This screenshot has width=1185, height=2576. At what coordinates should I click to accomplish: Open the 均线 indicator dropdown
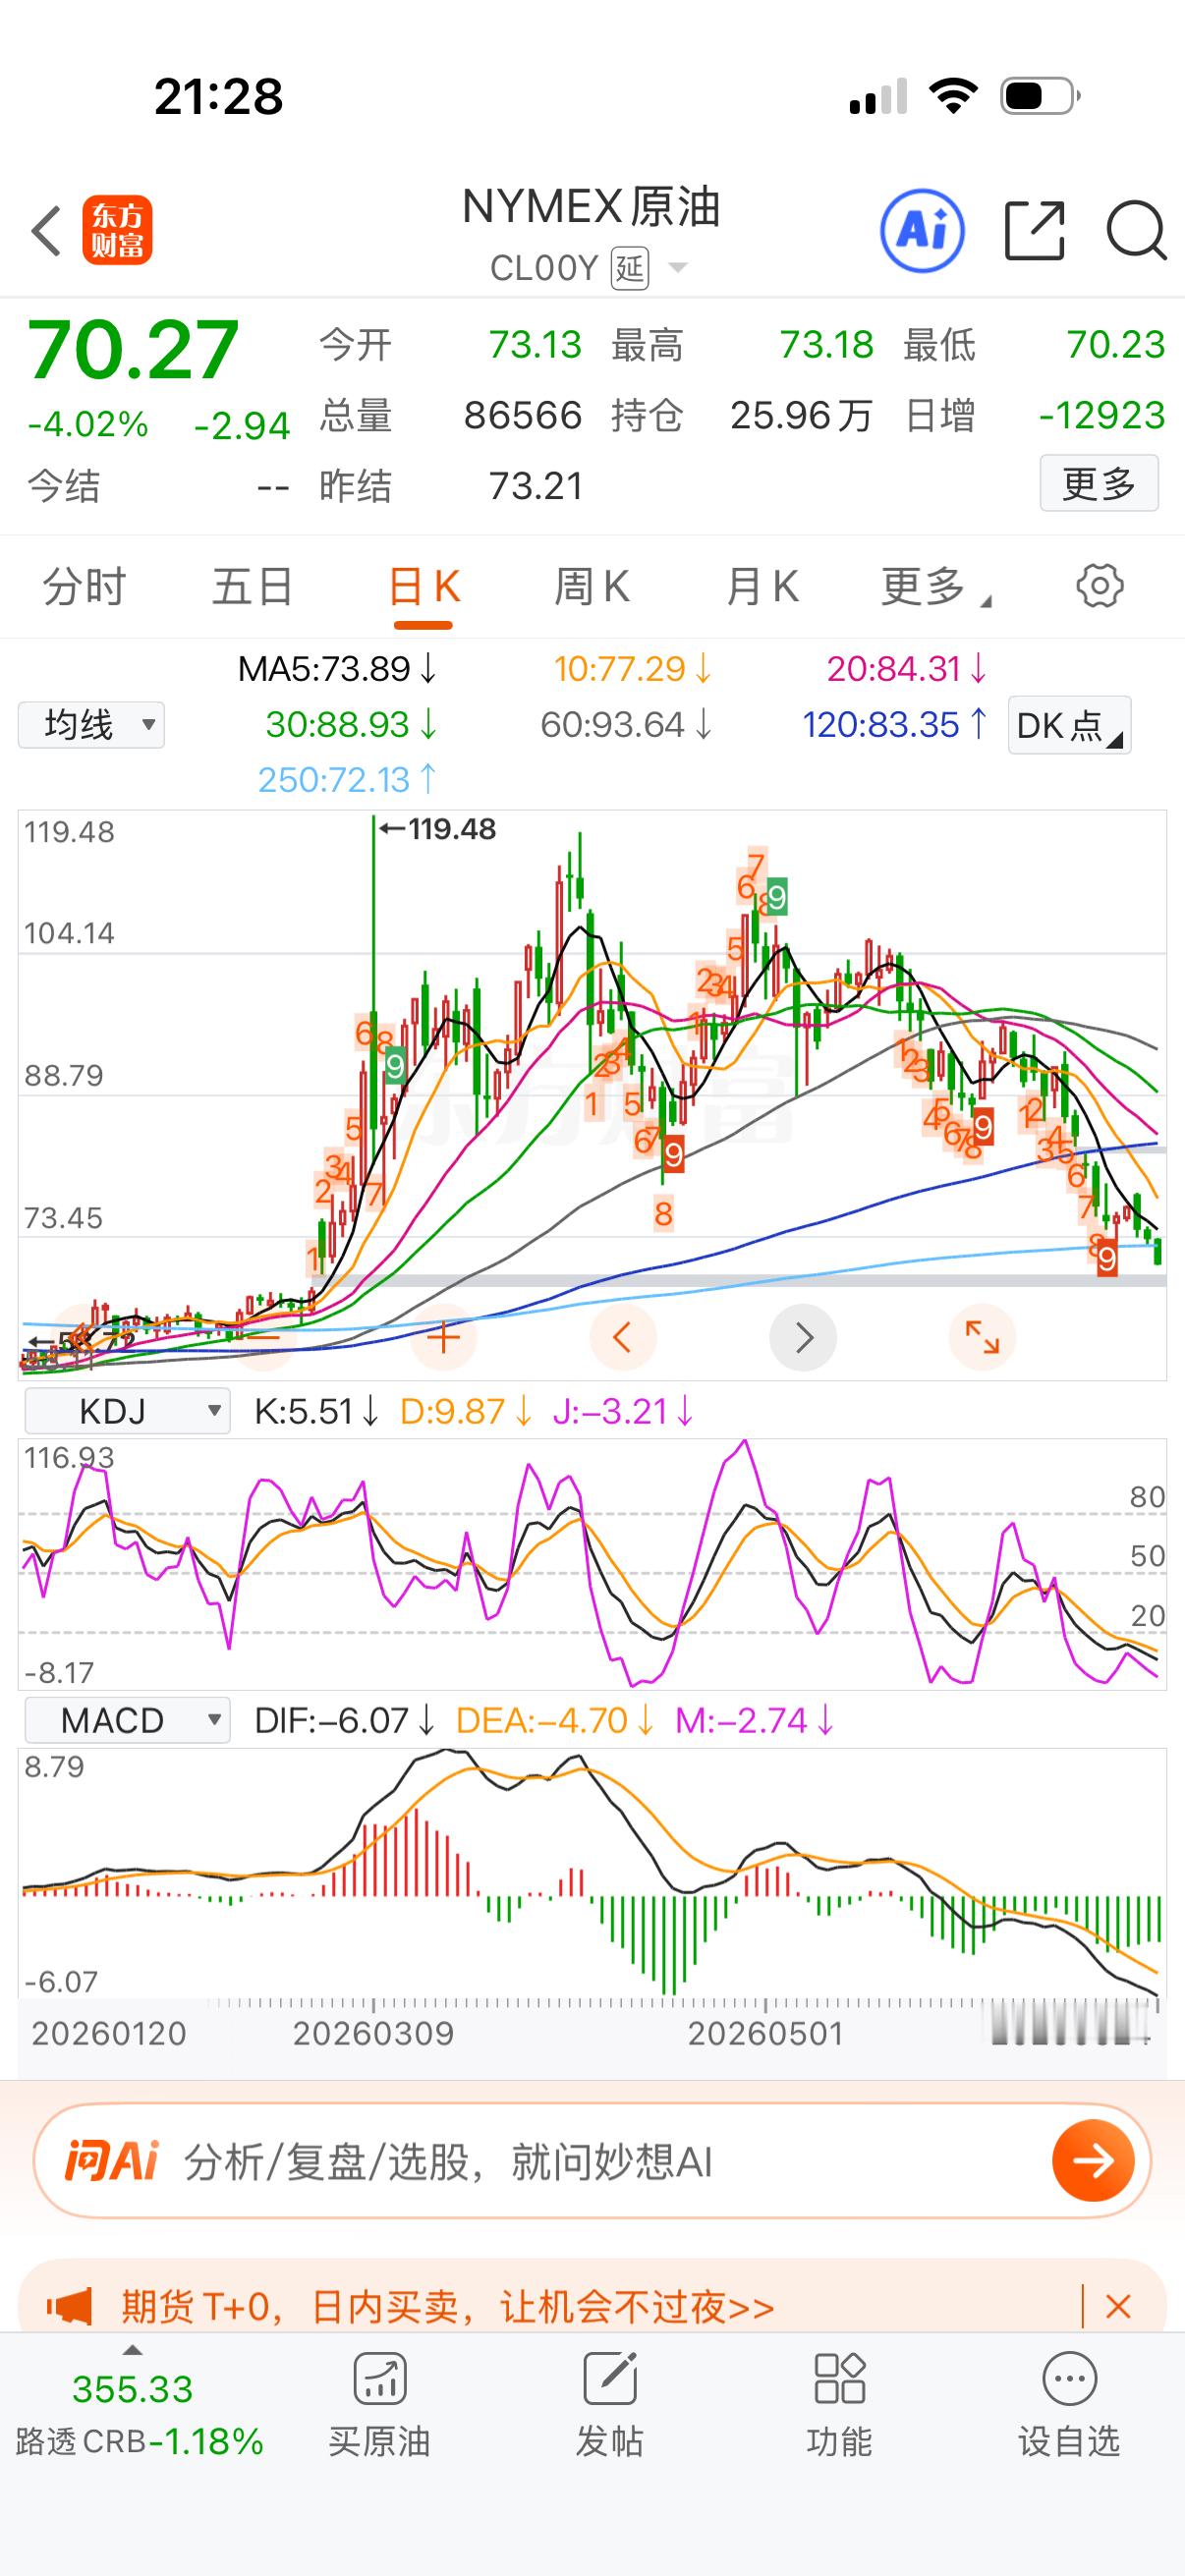click(x=91, y=724)
